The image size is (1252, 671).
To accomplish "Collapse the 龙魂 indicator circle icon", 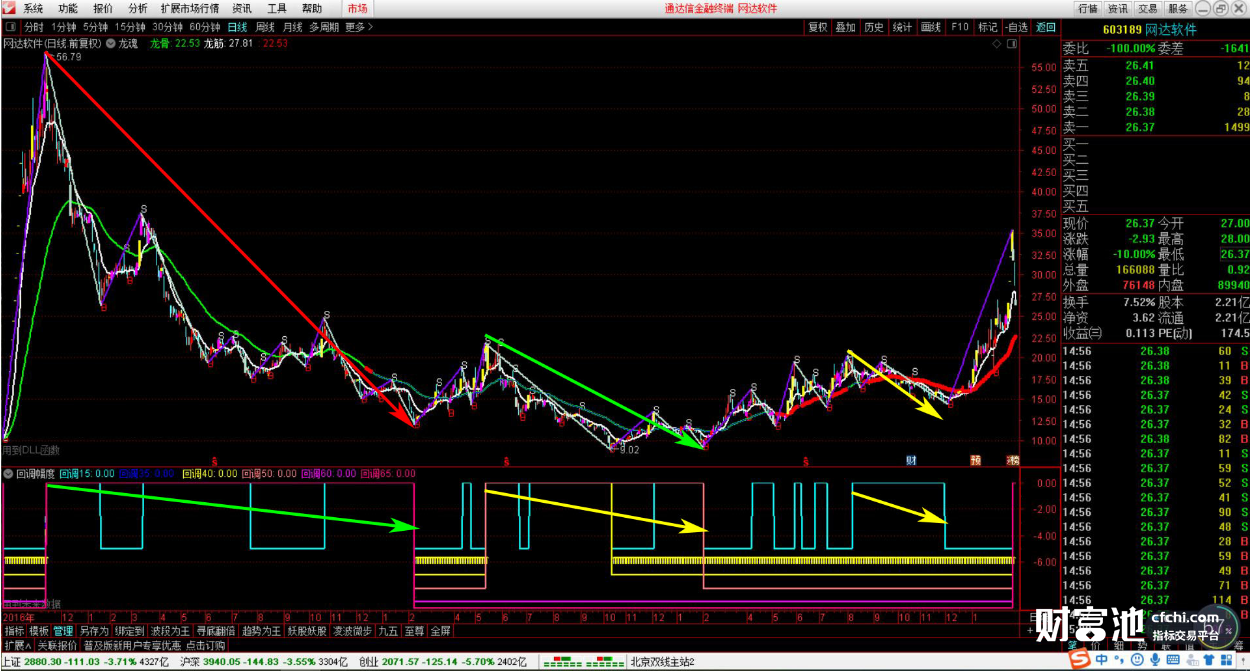I will [x=110, y=43].
